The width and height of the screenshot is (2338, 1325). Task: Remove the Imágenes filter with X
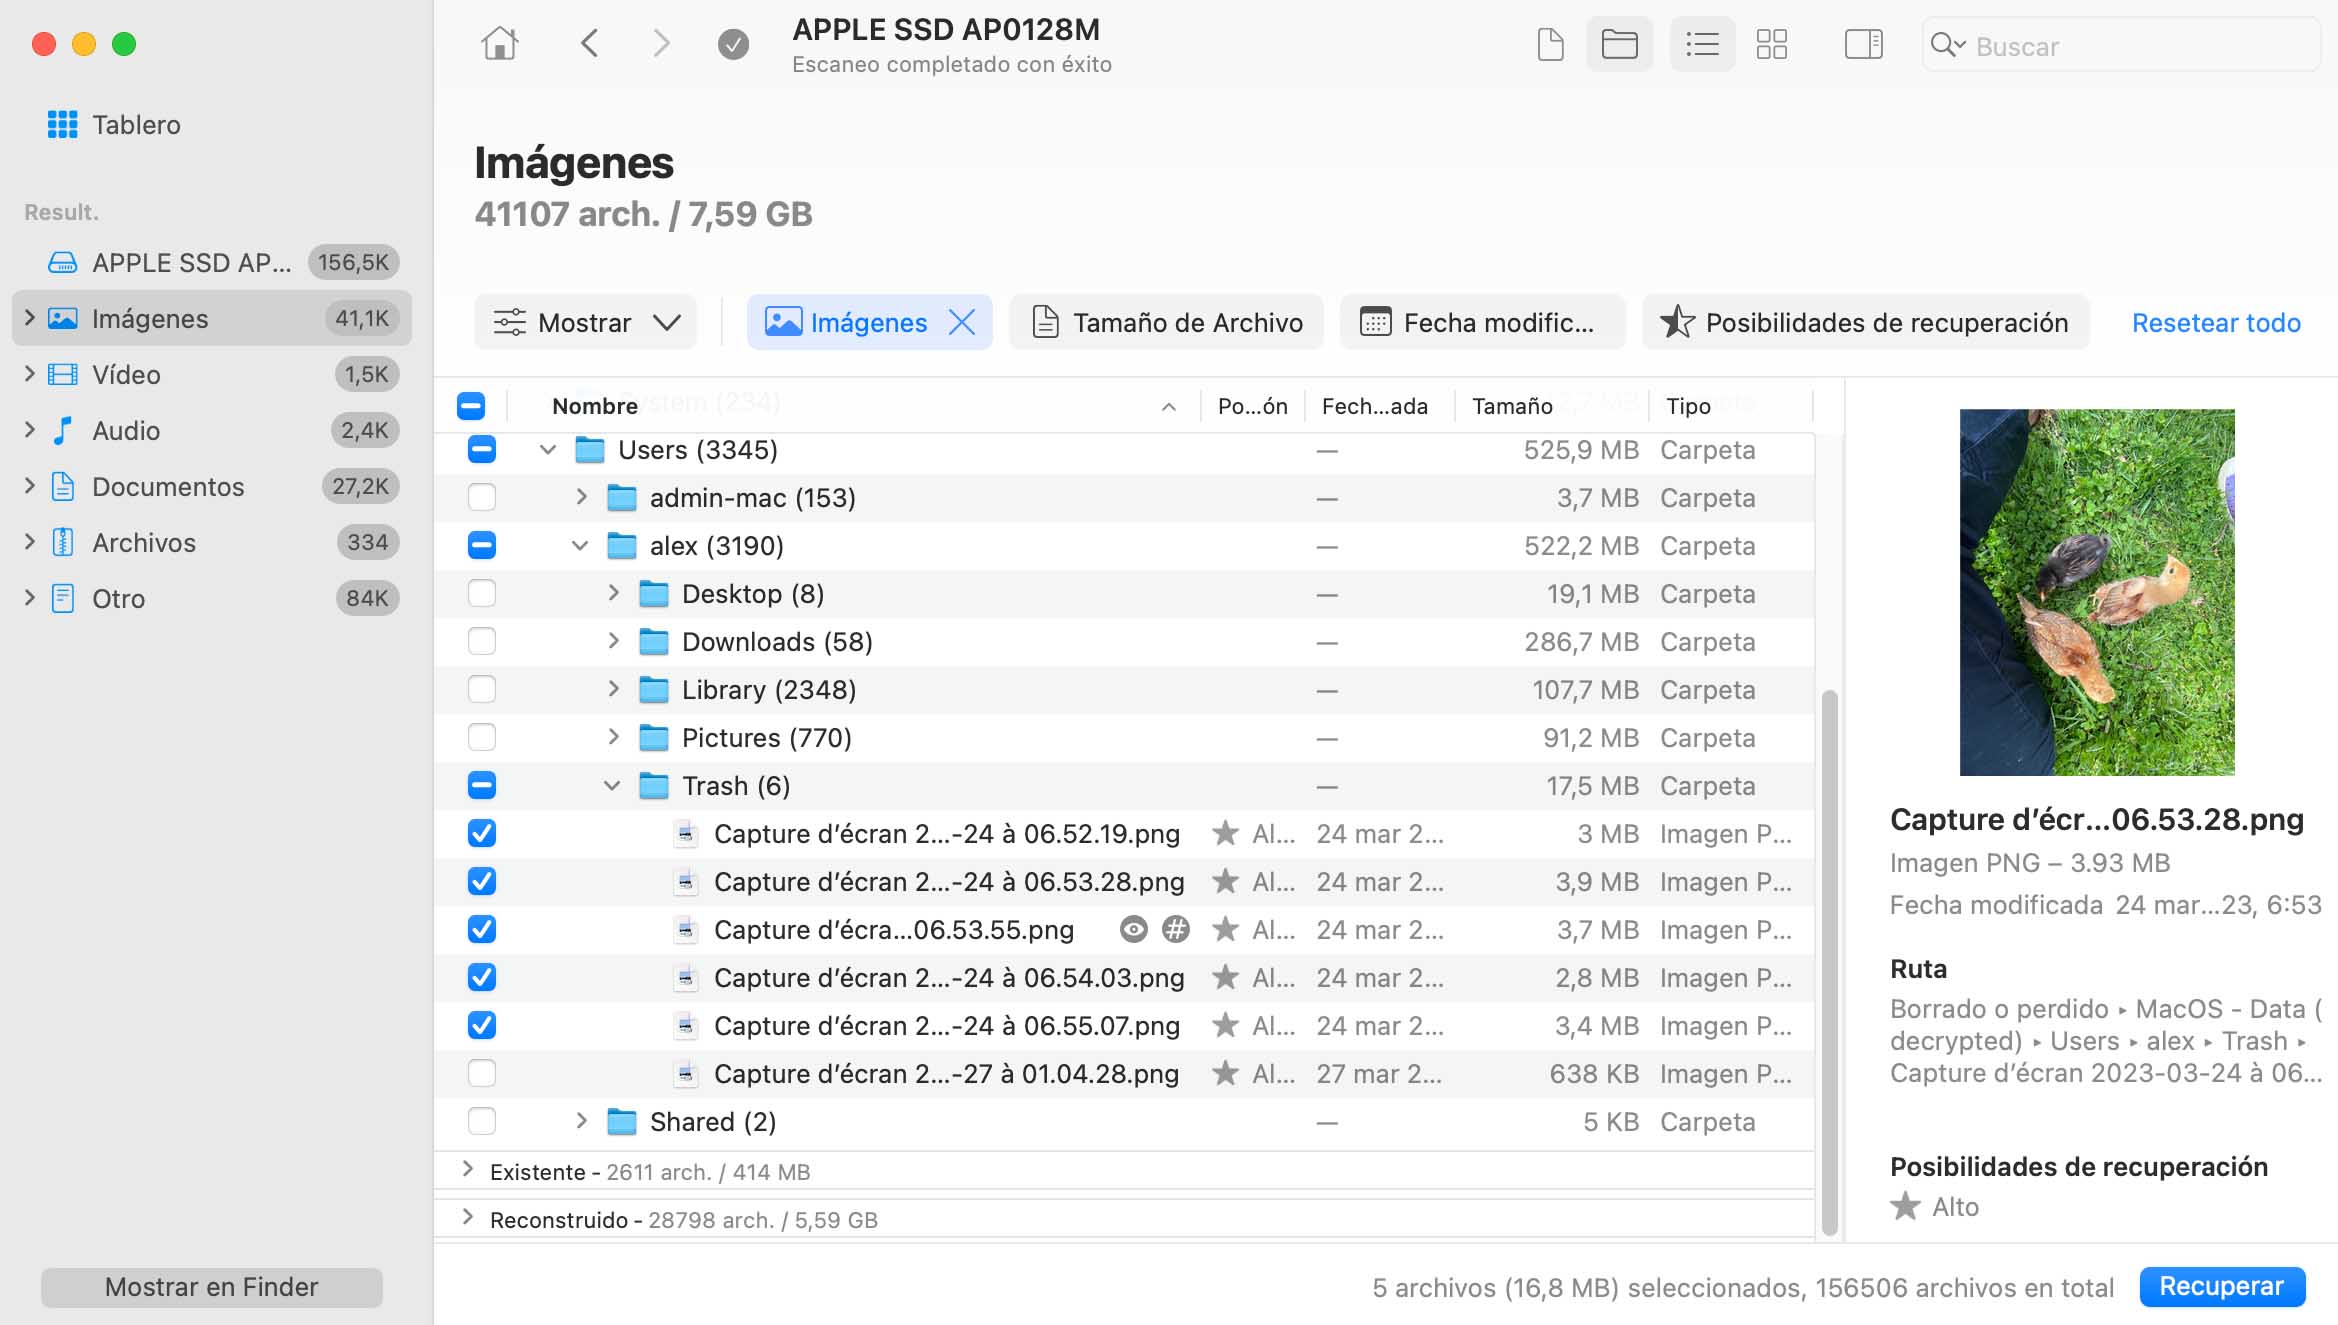[x=961, y=322]
